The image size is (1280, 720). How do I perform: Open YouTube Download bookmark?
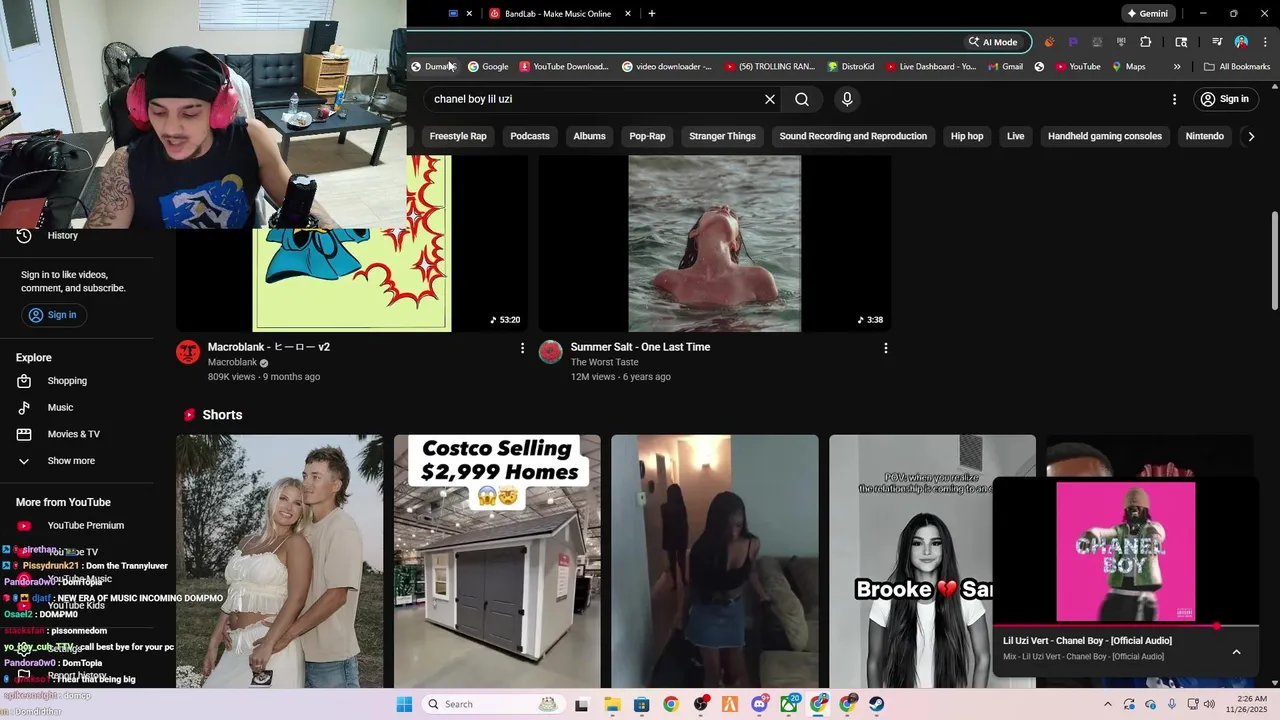coord(564,67)
